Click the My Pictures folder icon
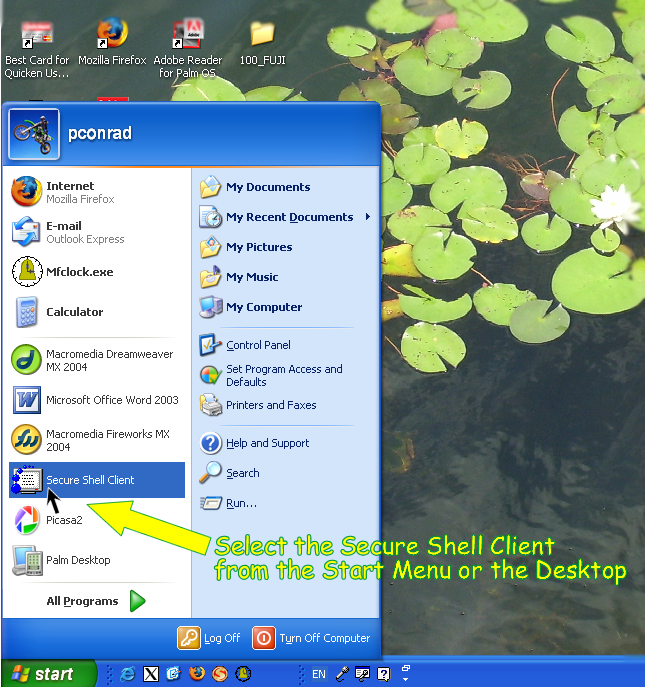This screenshot has width=645, height=687. pyautogui.click(x=210, y=247)
